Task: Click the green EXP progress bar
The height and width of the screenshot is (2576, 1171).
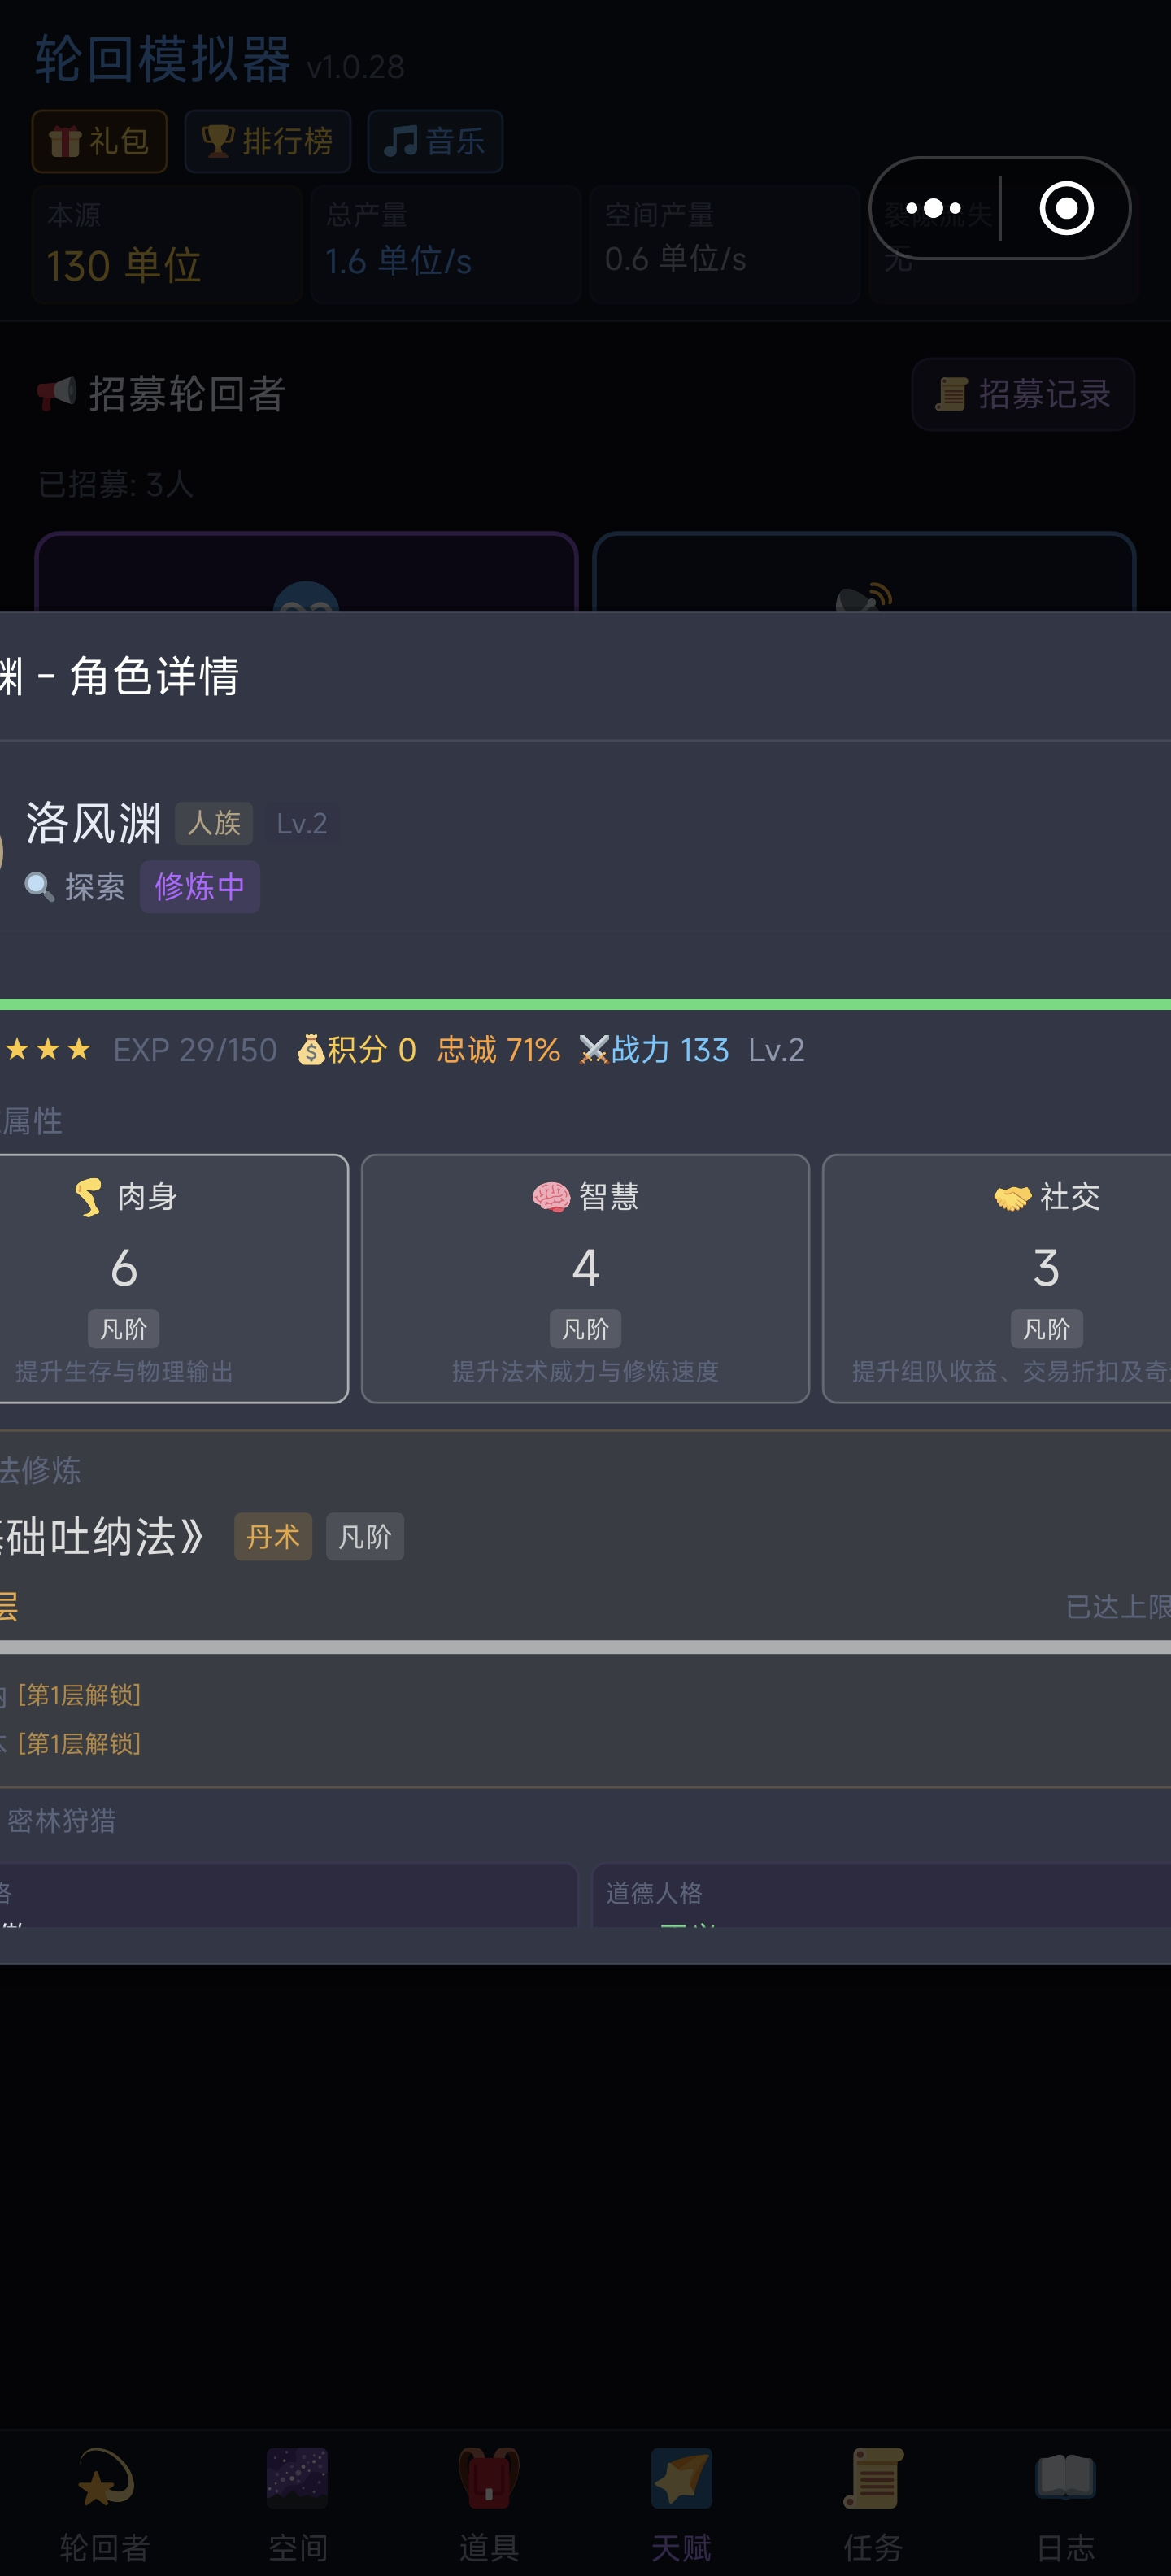Action: pos(585,1004)
